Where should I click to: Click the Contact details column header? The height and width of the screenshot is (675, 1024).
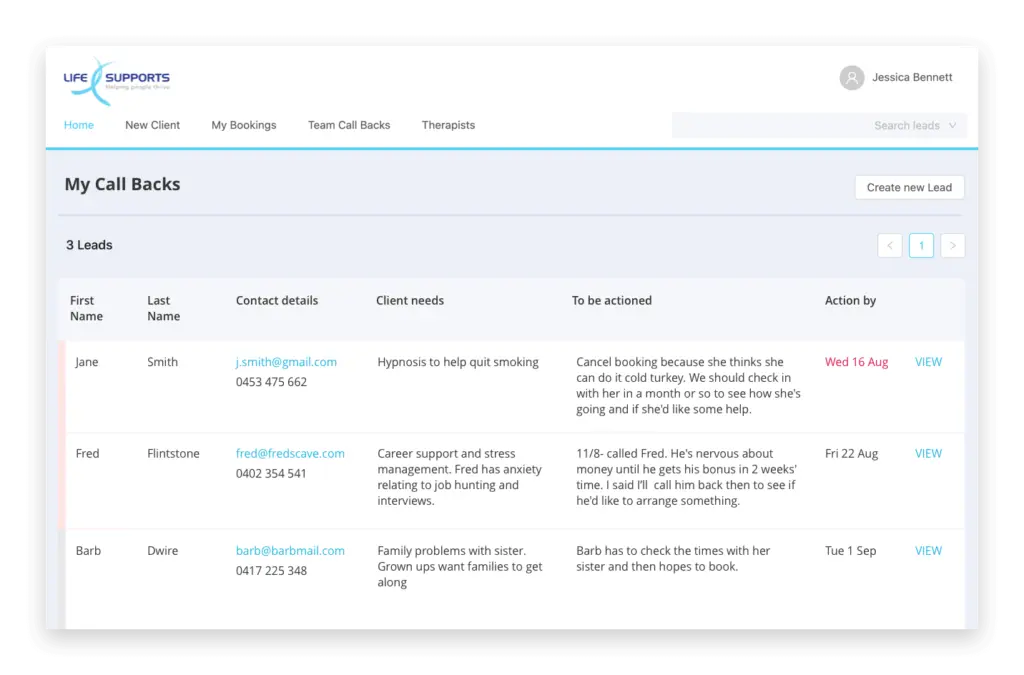coord(277,300)
